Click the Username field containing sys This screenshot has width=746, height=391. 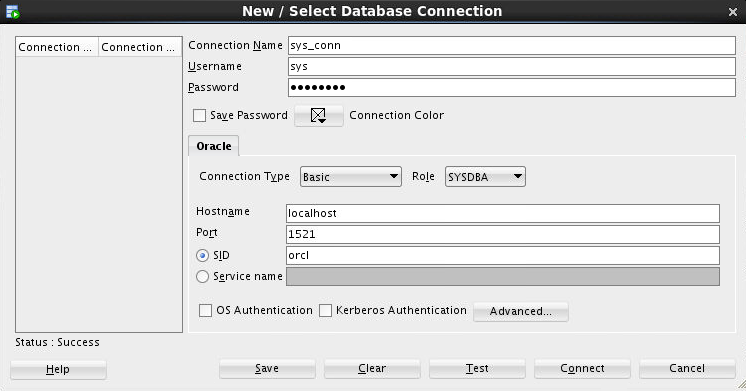pos(512,67)
